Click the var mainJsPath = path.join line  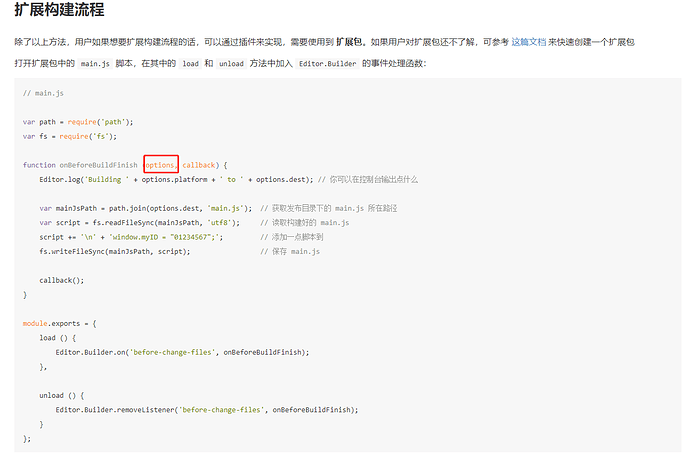click(146, 208)
